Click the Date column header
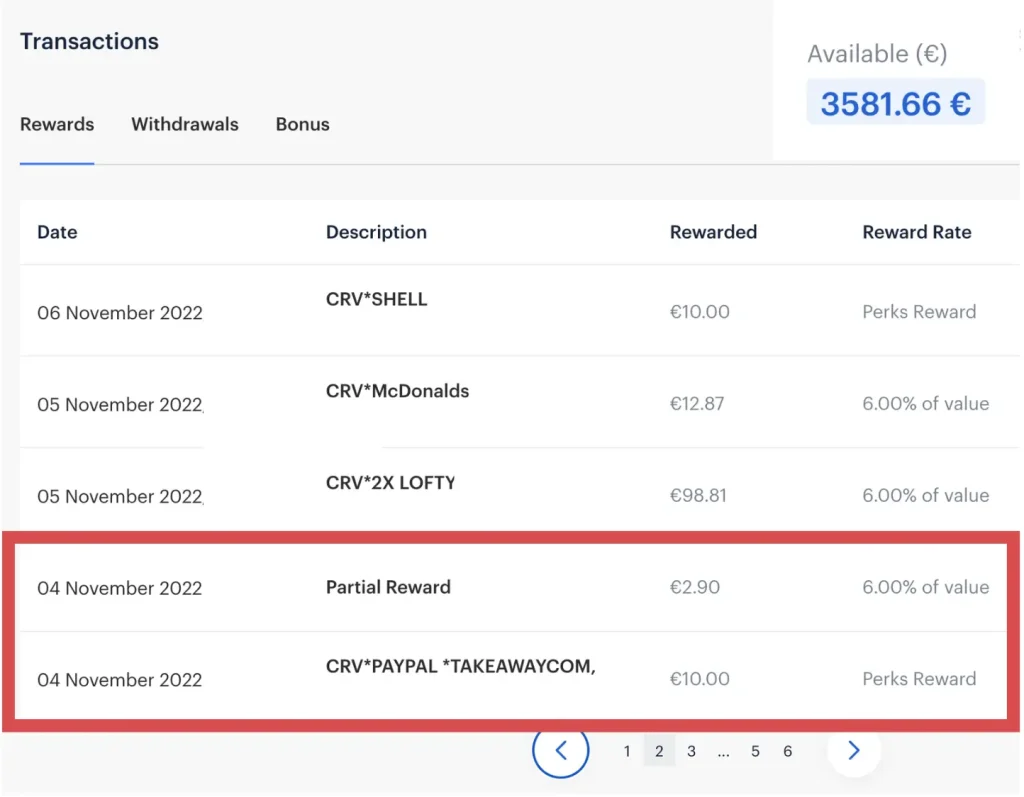 point(57,232)
